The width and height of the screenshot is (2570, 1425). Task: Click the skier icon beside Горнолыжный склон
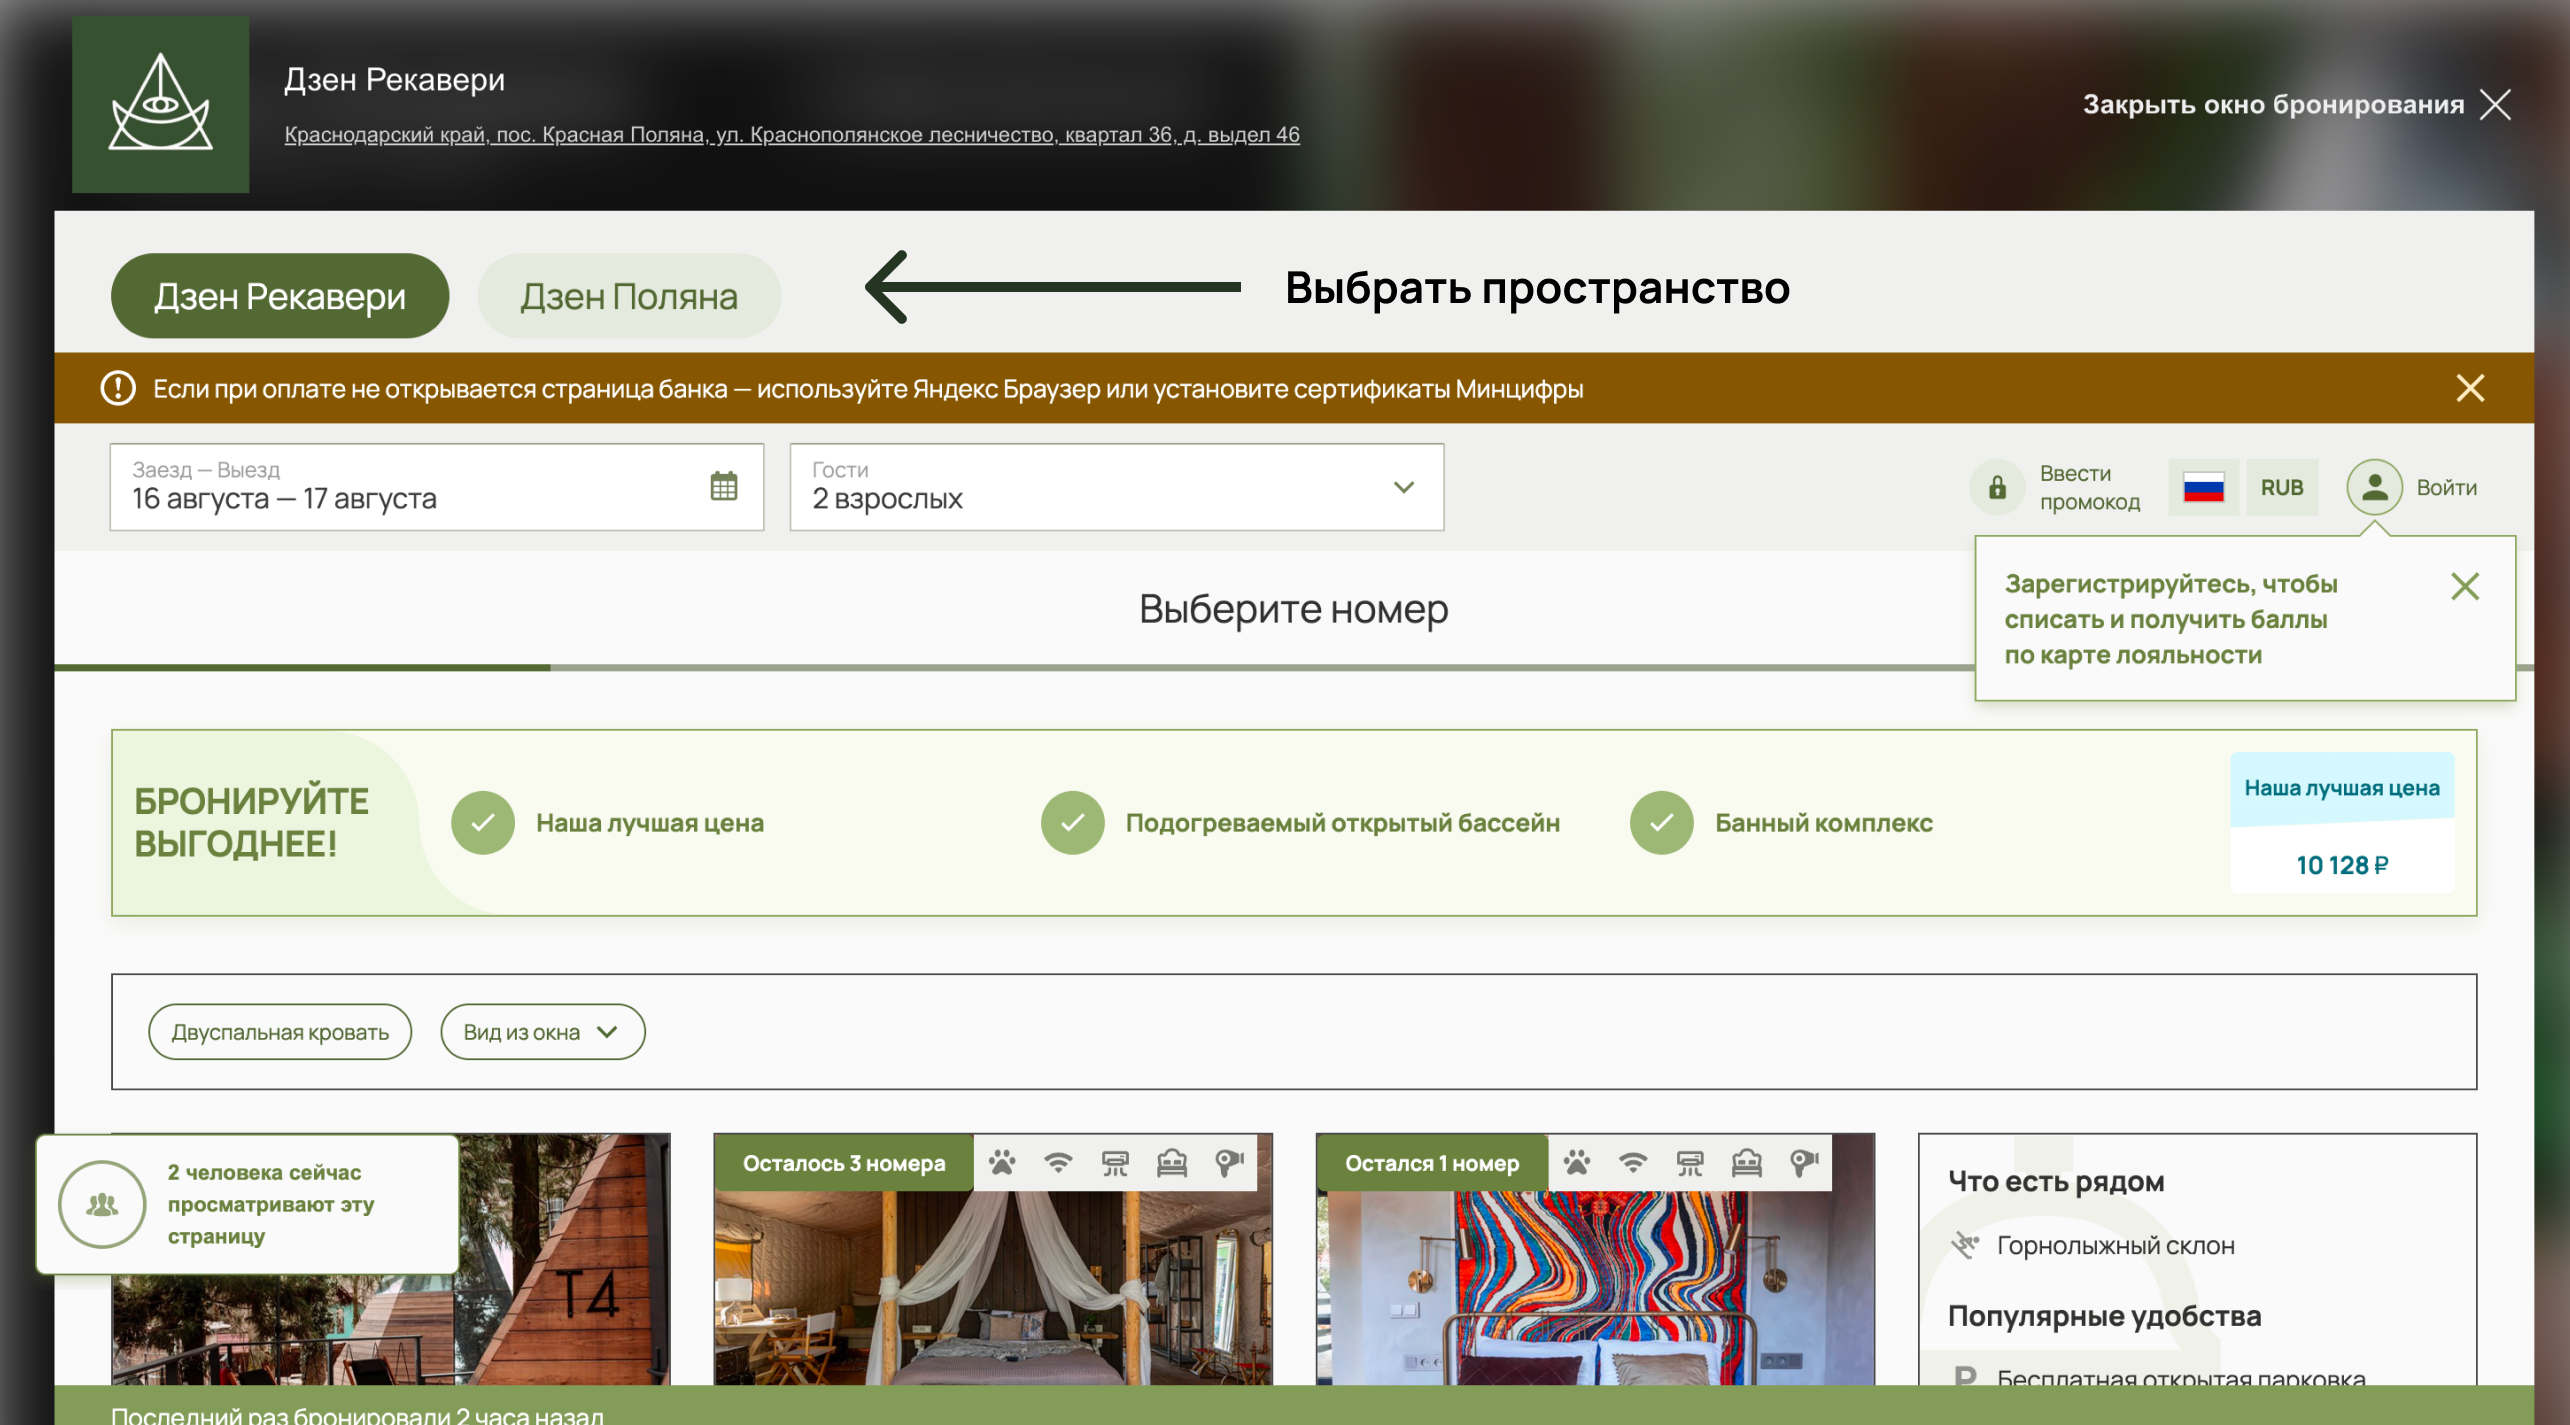(x=1965, y=1245)
